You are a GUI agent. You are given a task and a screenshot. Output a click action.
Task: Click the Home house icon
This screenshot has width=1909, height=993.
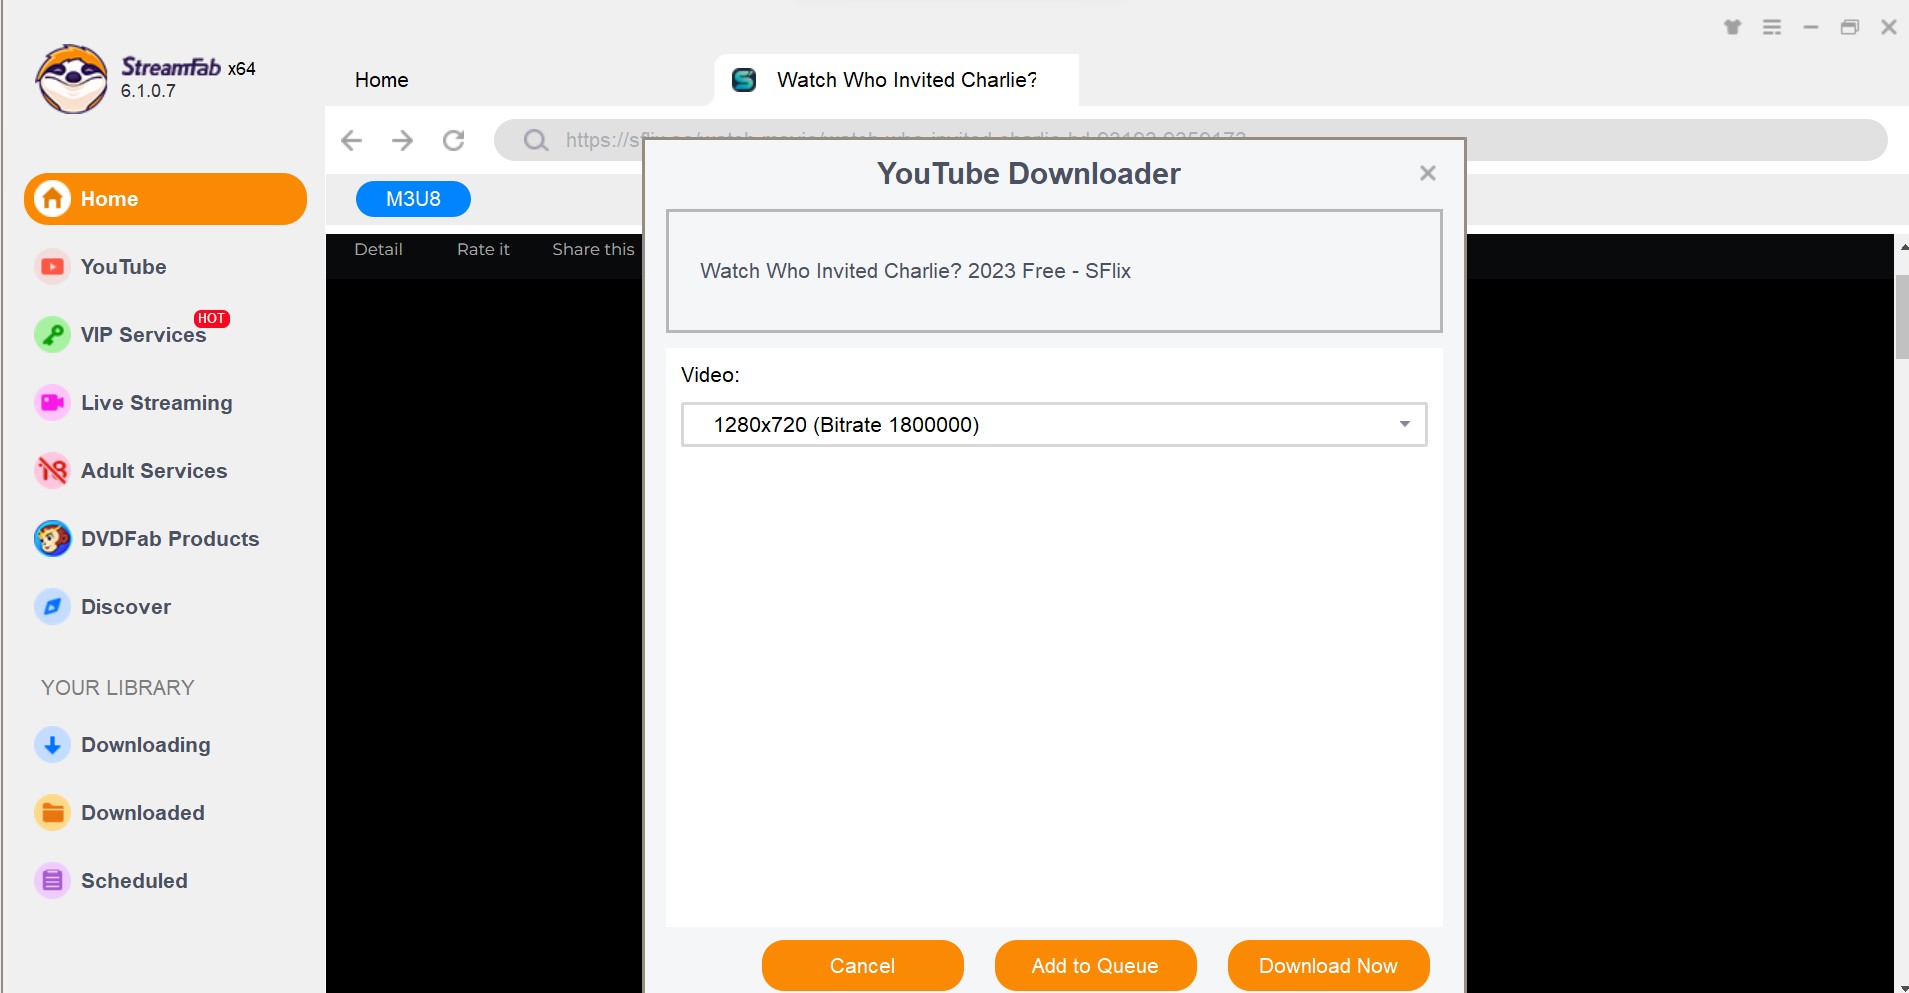point(53,198)
